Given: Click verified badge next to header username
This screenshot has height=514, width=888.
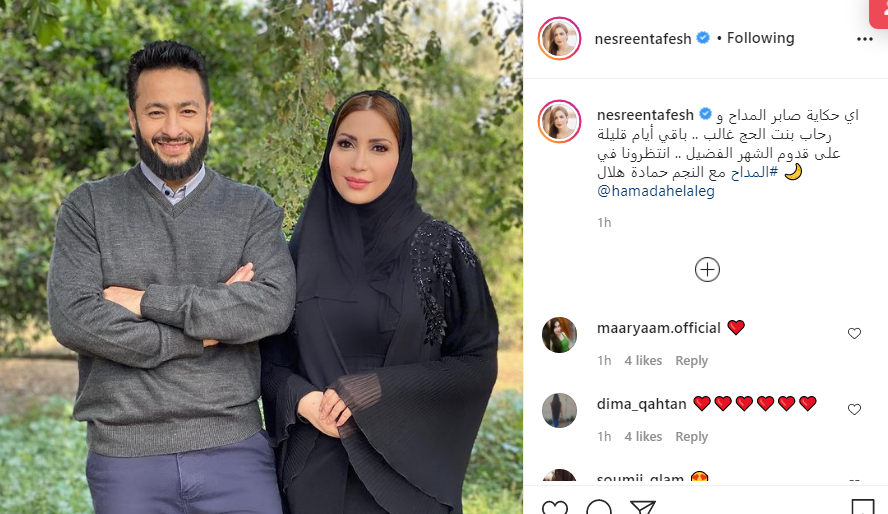Looking at the screenshot, I should tap(703, 38).
